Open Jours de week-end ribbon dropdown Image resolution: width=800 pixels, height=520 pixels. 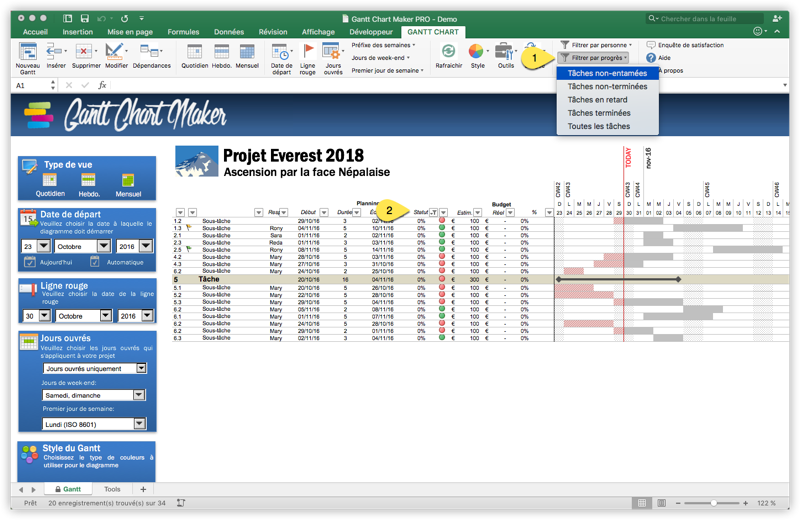[381, 58]
